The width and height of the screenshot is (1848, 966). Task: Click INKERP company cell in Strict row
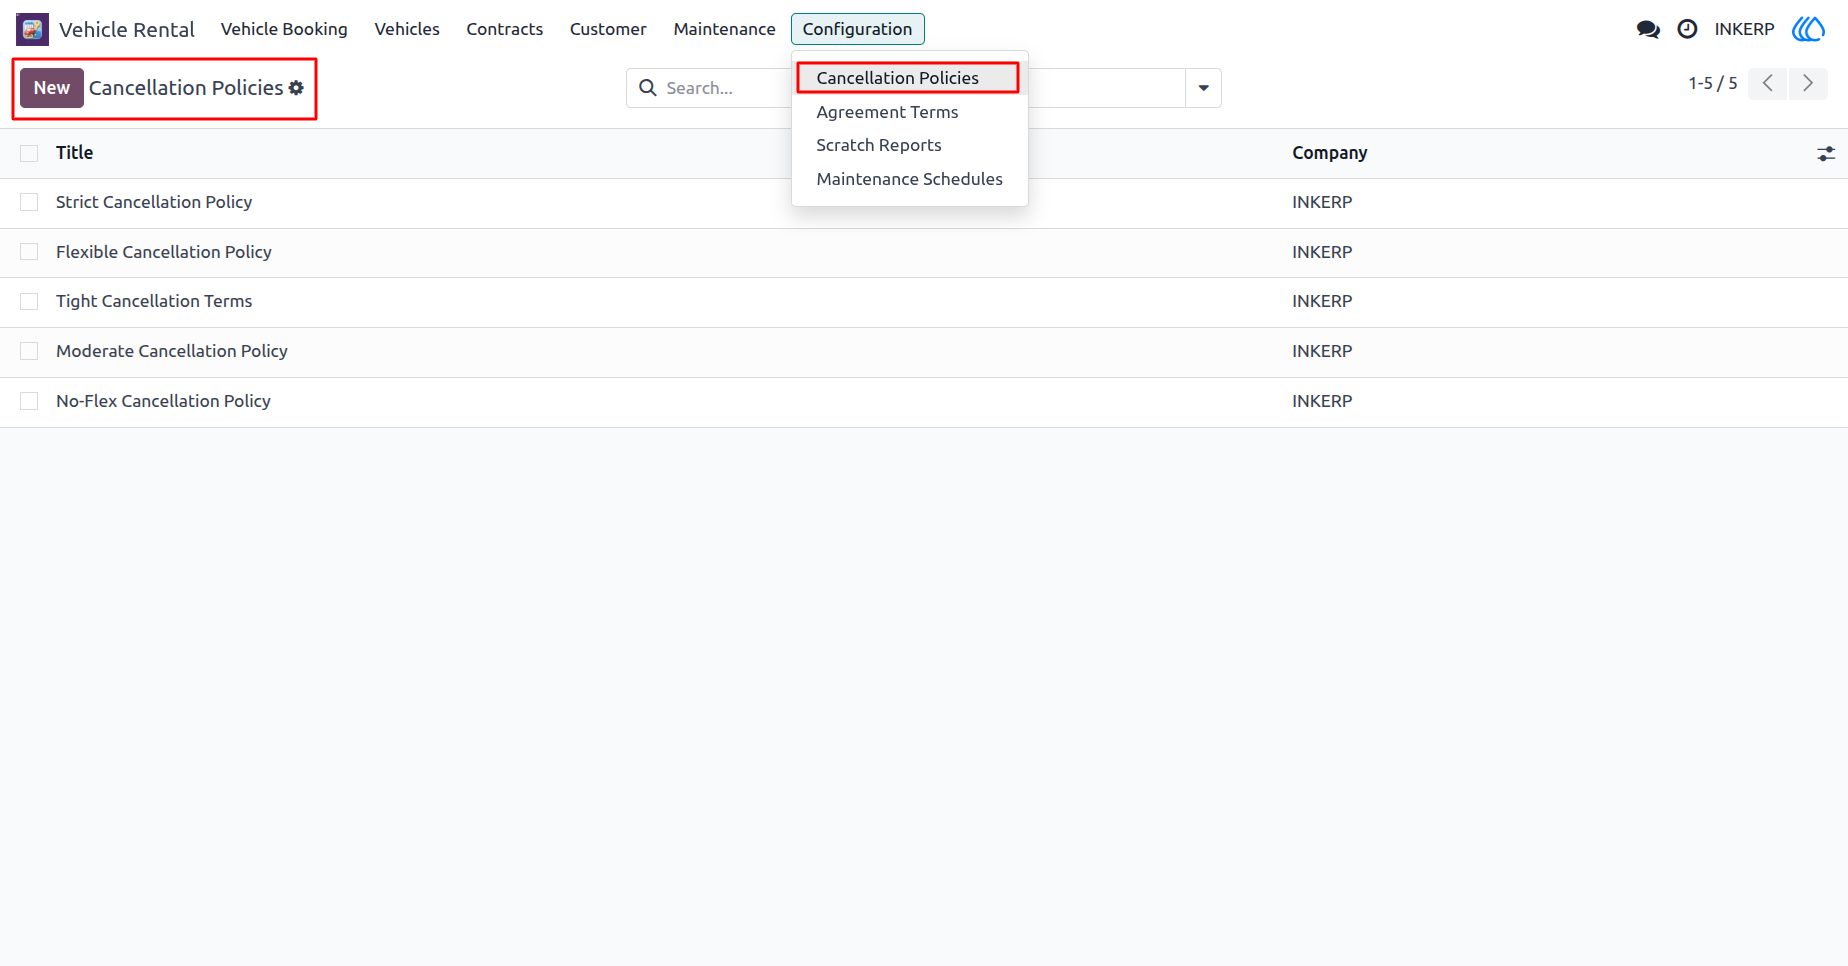[x=1322, y=202]
